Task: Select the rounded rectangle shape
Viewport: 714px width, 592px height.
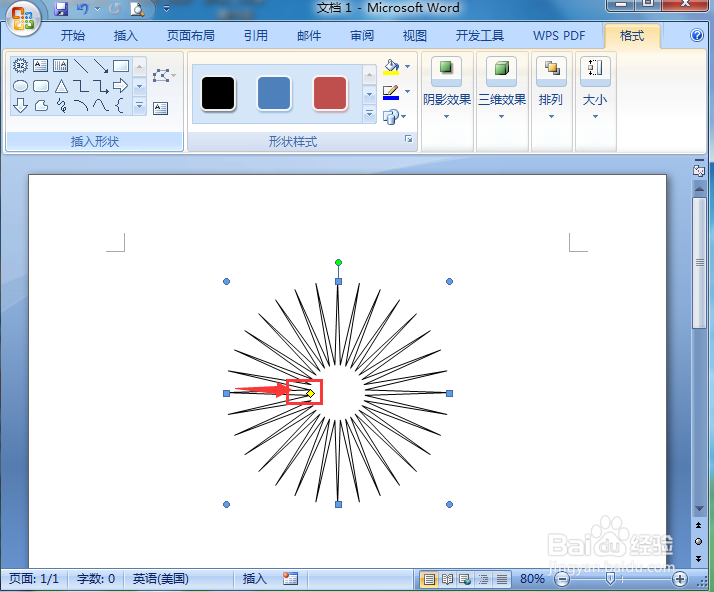Action: tap(41, 86)
